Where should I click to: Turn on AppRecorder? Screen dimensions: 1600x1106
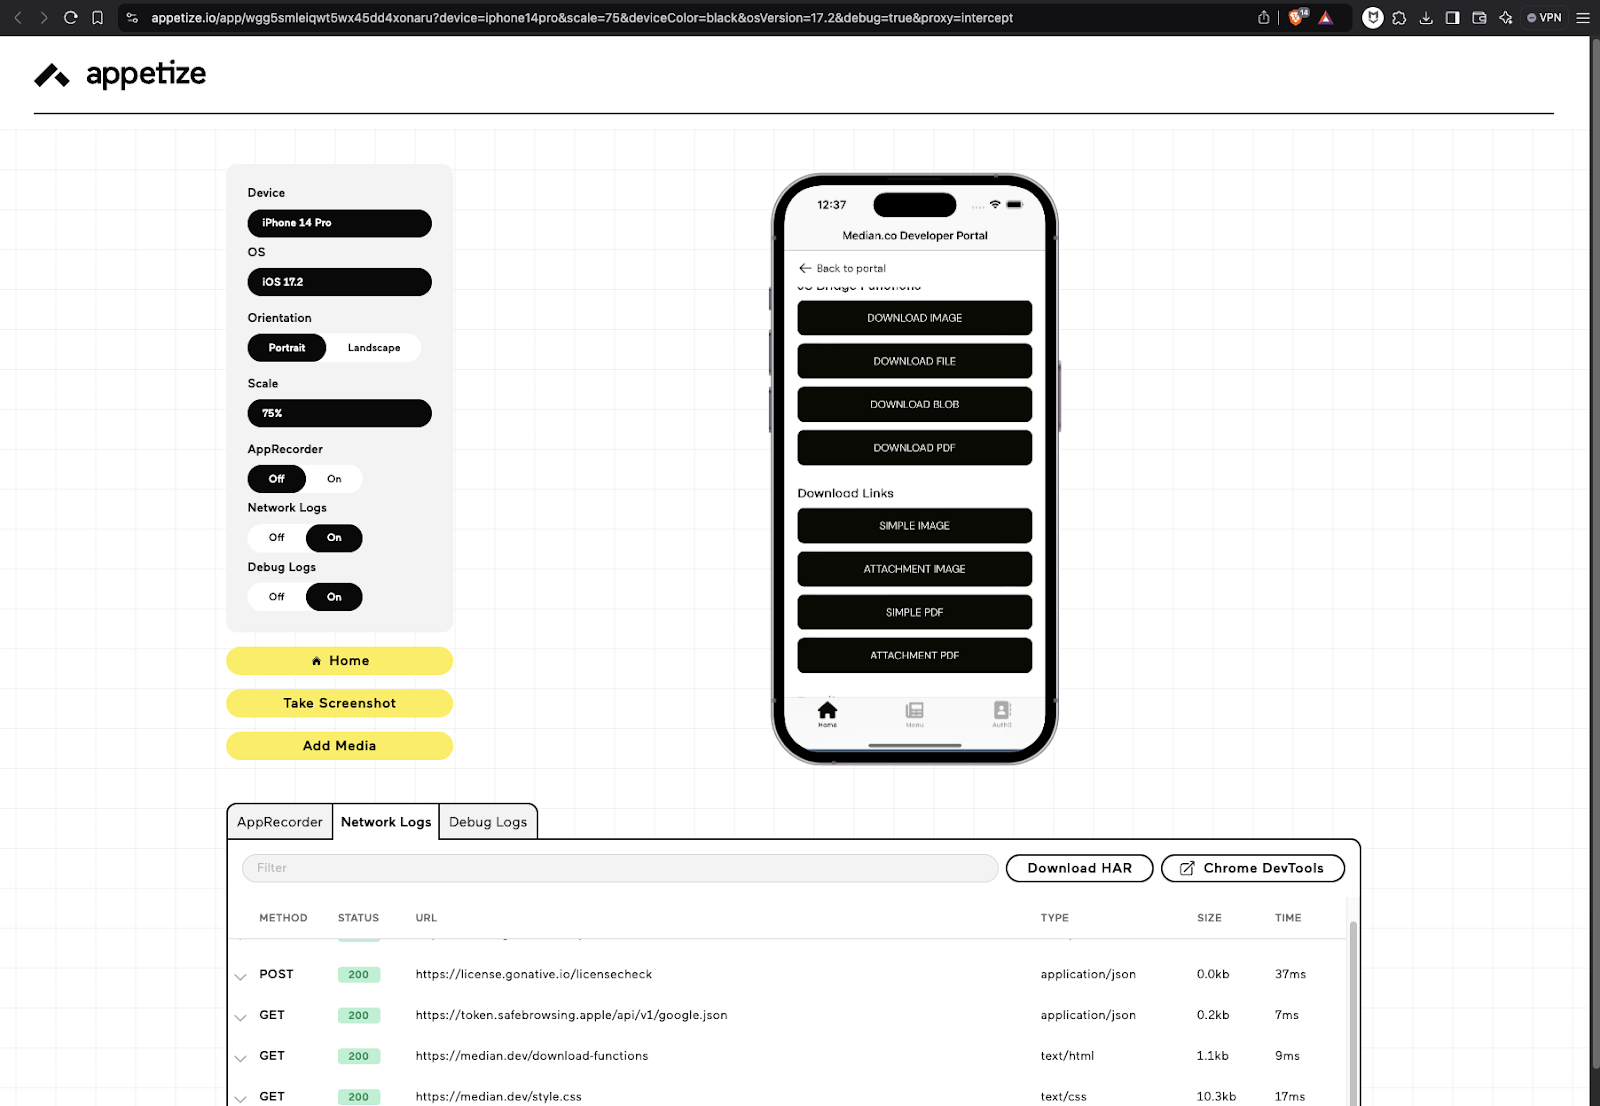(x=335, y=478)
